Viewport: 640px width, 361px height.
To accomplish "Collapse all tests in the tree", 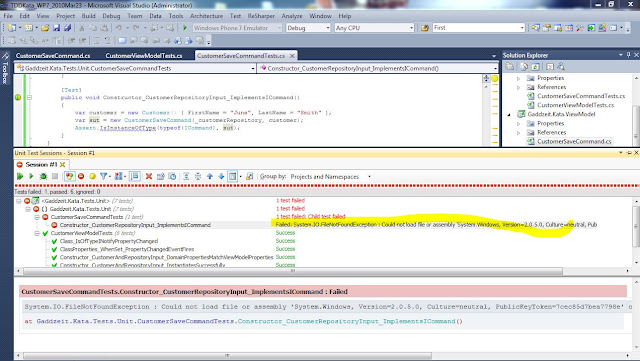I will click(198, 176).
